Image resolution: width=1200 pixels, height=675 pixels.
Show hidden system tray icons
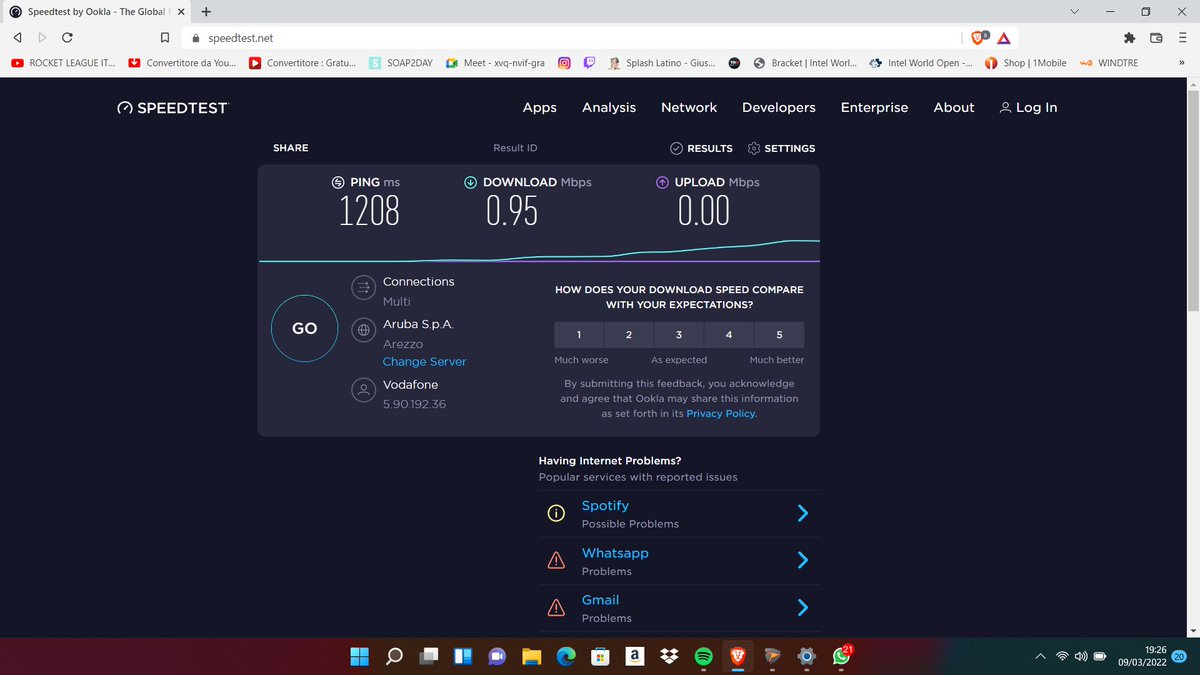click(1040, 657)
